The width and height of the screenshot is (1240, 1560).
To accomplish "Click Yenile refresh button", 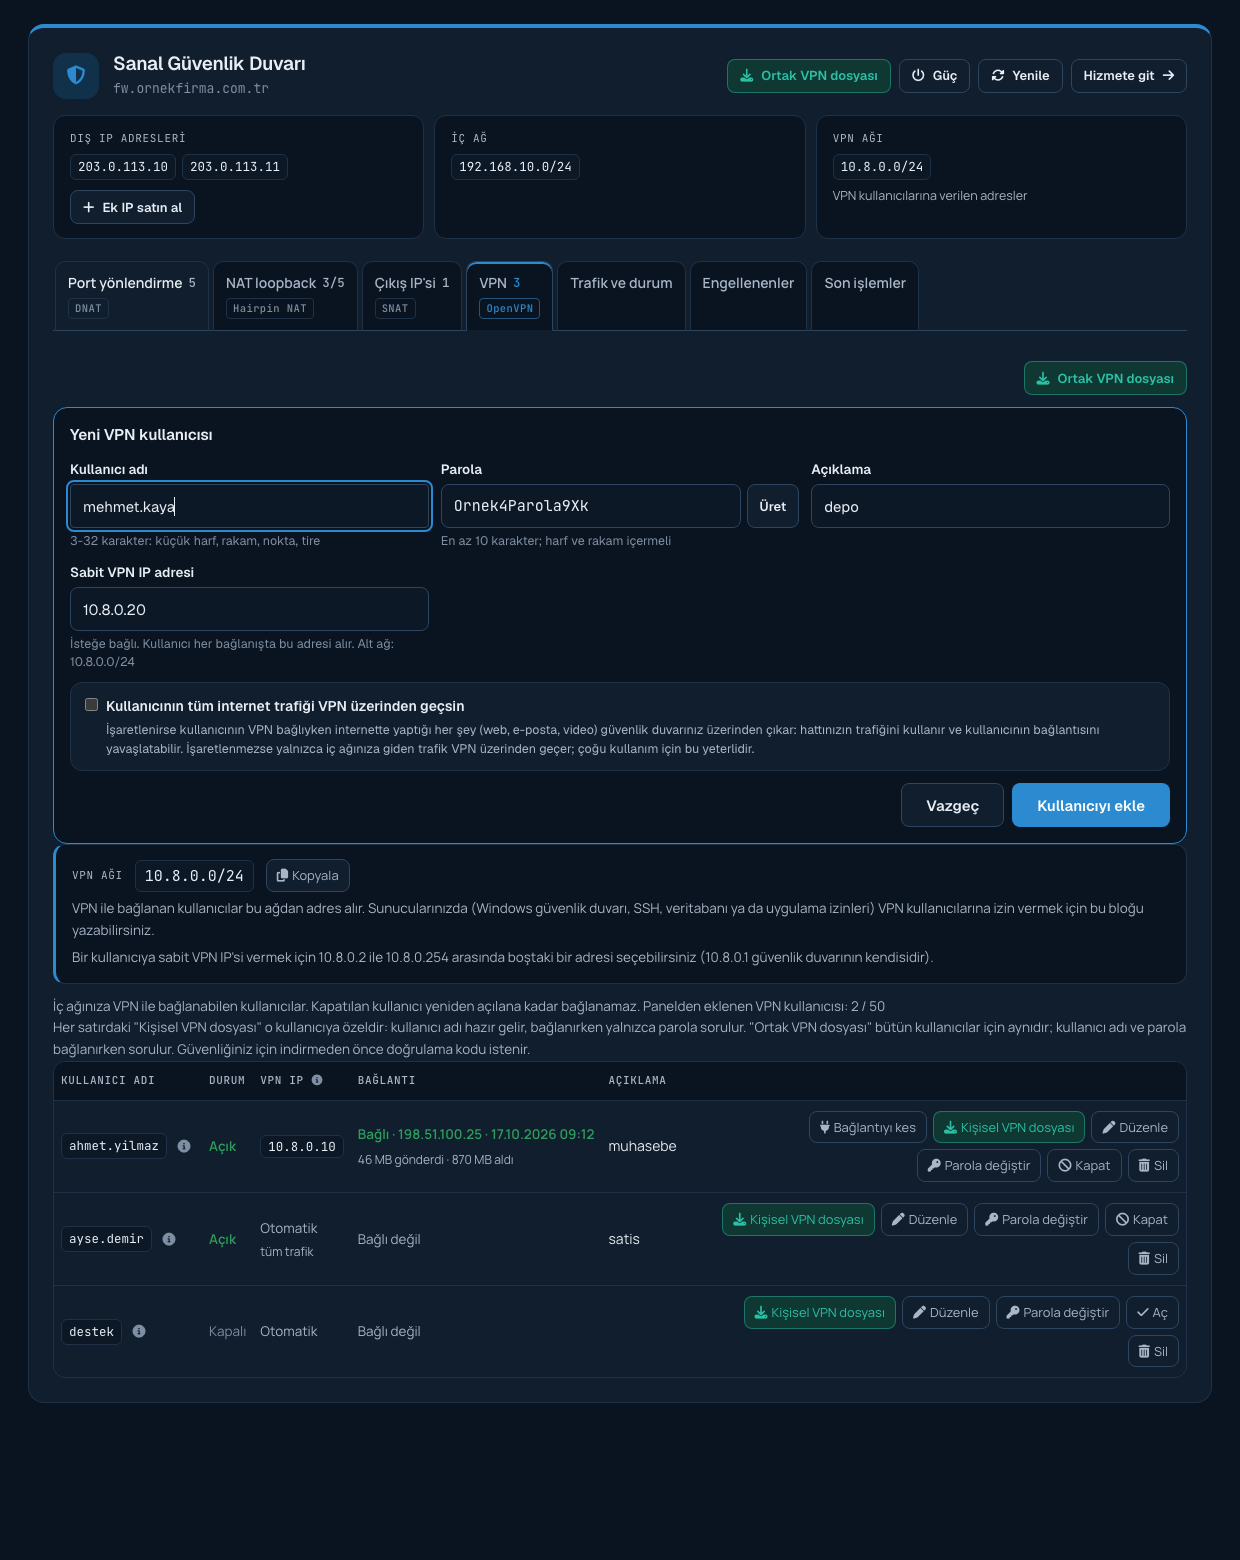I will point(1020,76).
